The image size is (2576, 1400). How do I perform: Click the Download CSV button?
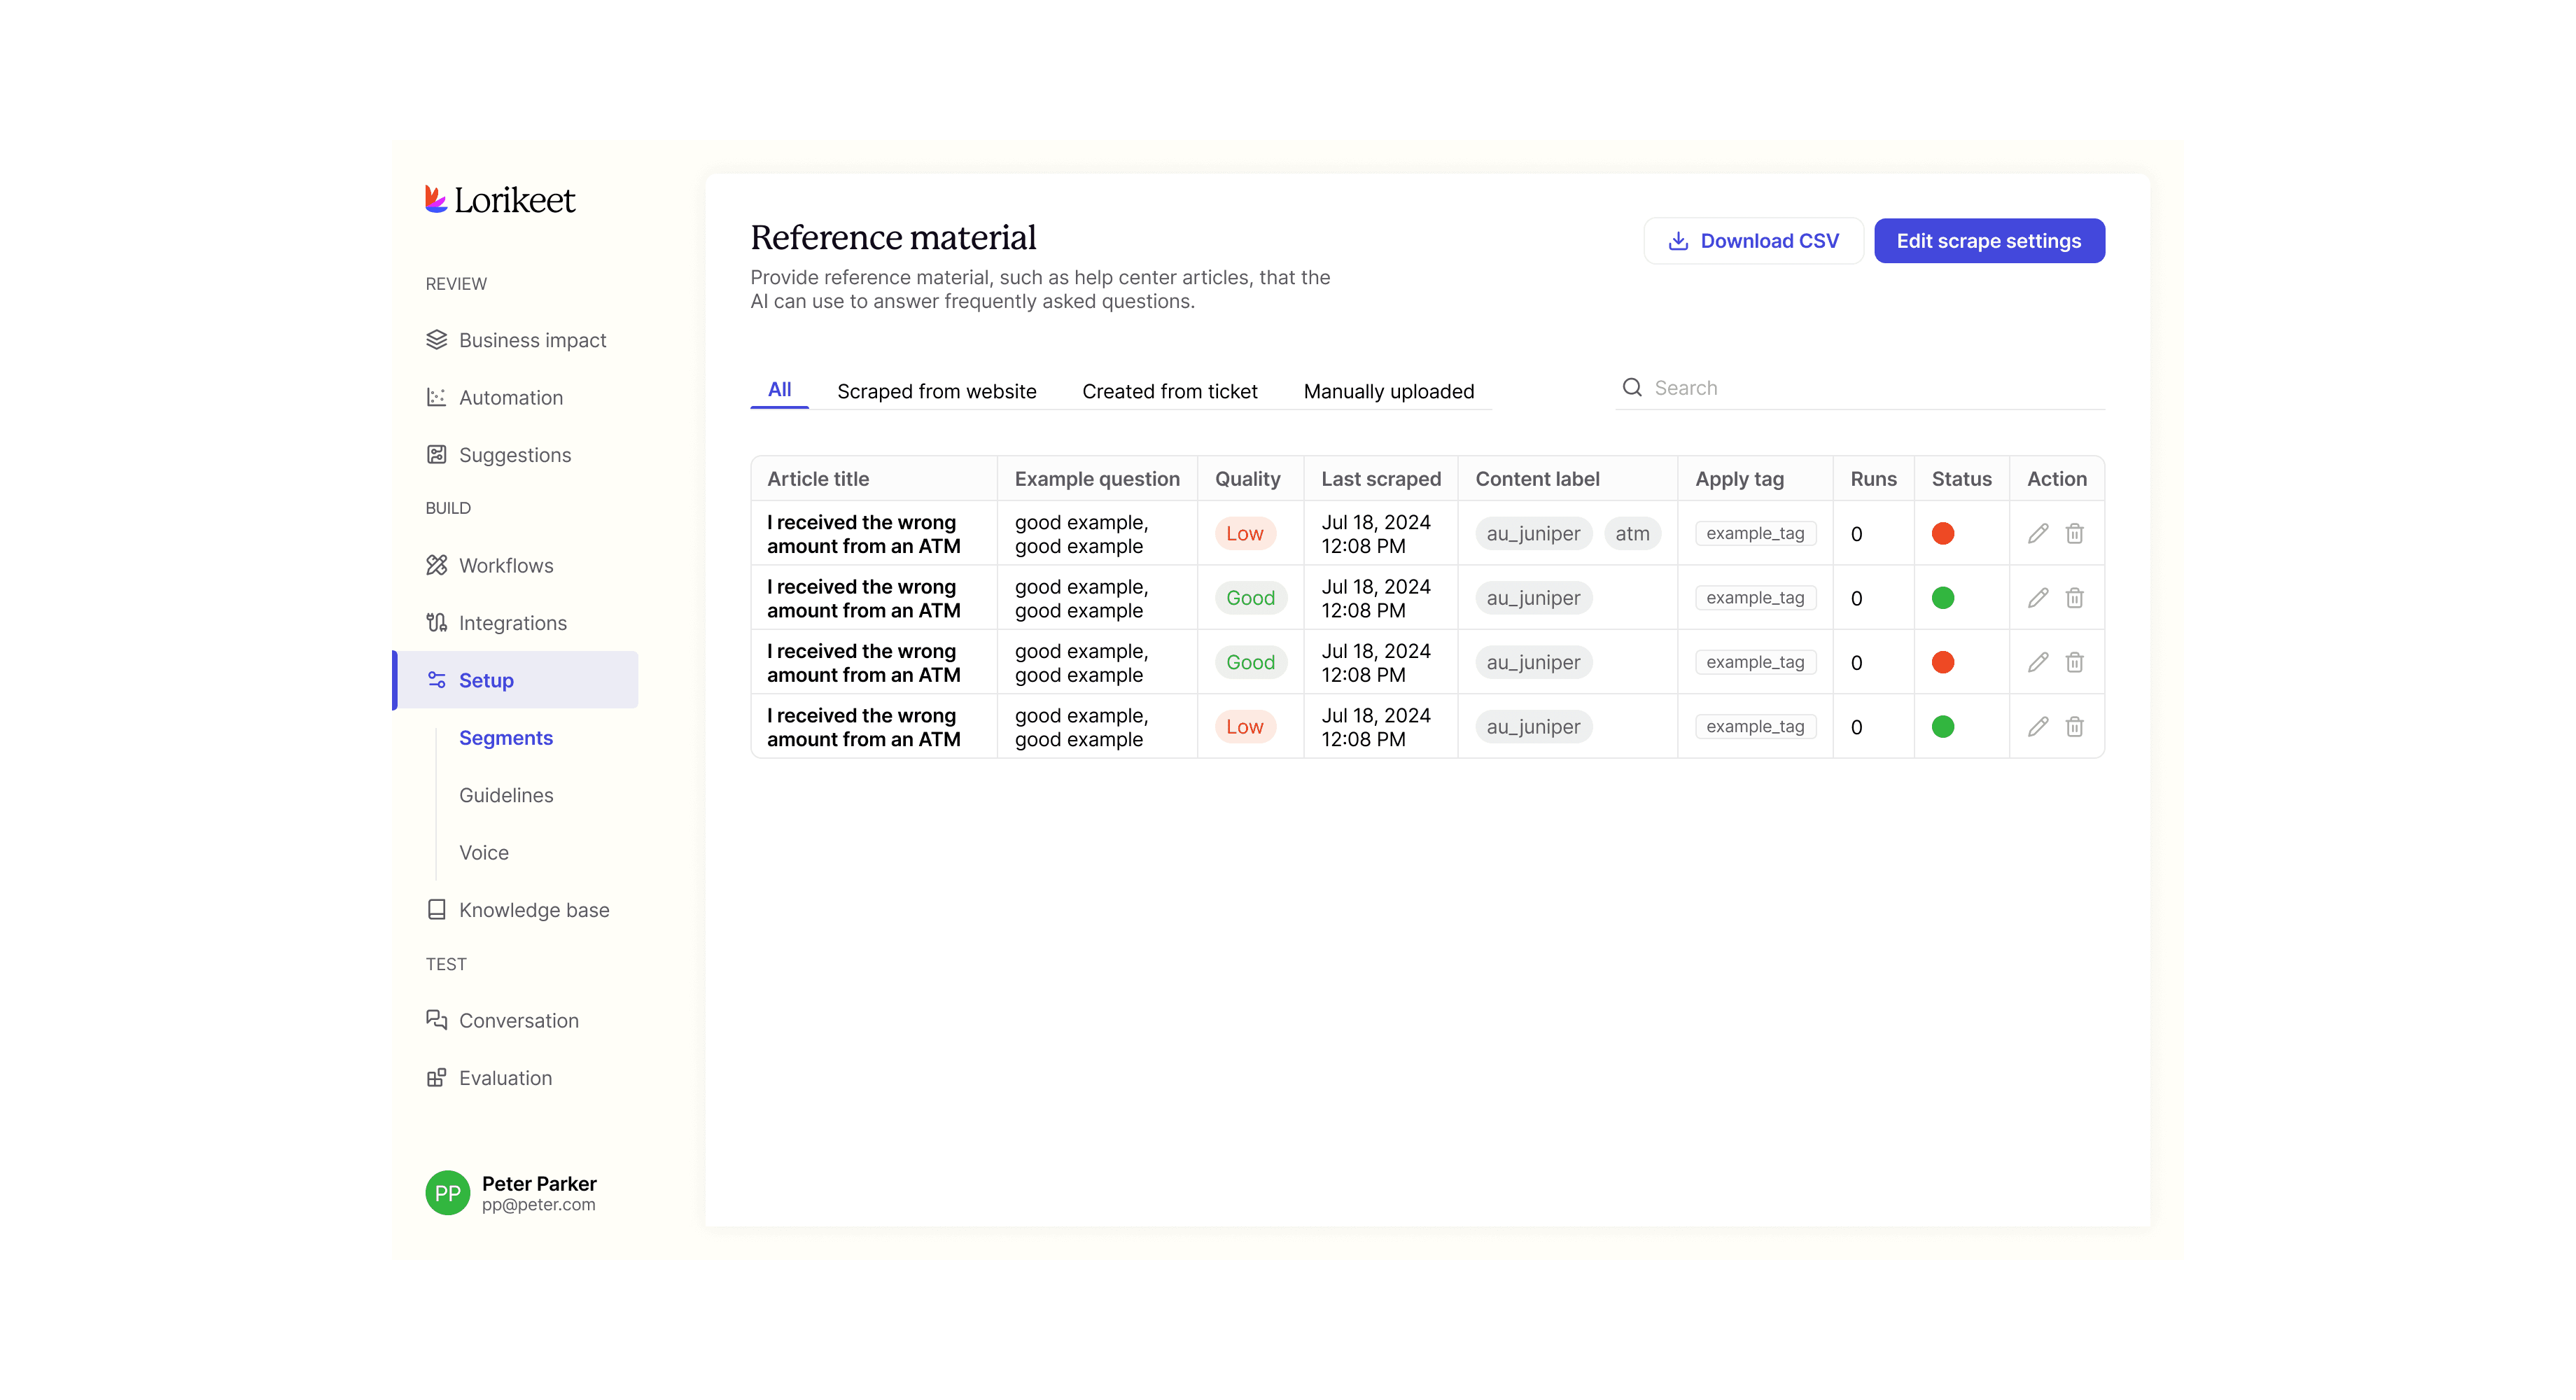1753,241
